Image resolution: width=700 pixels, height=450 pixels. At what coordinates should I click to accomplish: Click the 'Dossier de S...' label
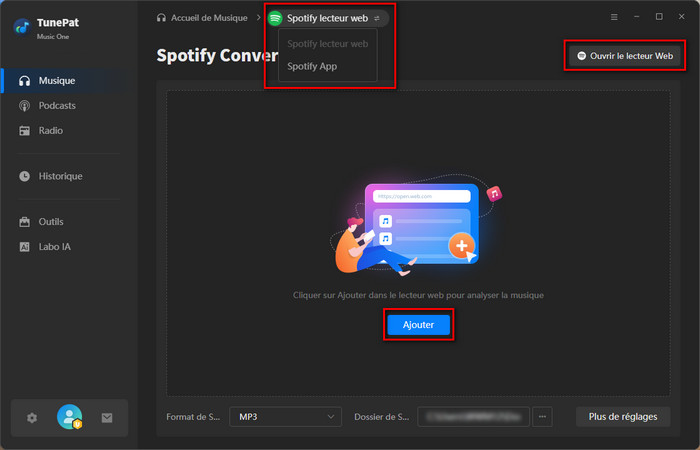[382, 417]
